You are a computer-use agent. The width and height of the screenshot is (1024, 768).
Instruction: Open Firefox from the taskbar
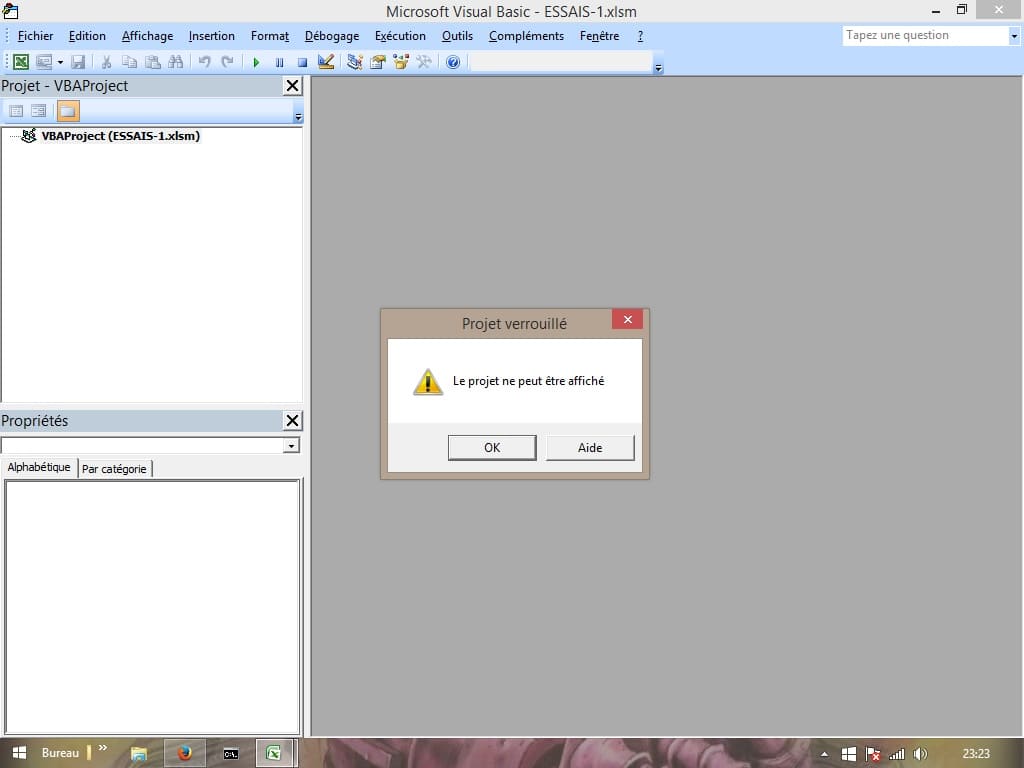(x=184, y=753)
